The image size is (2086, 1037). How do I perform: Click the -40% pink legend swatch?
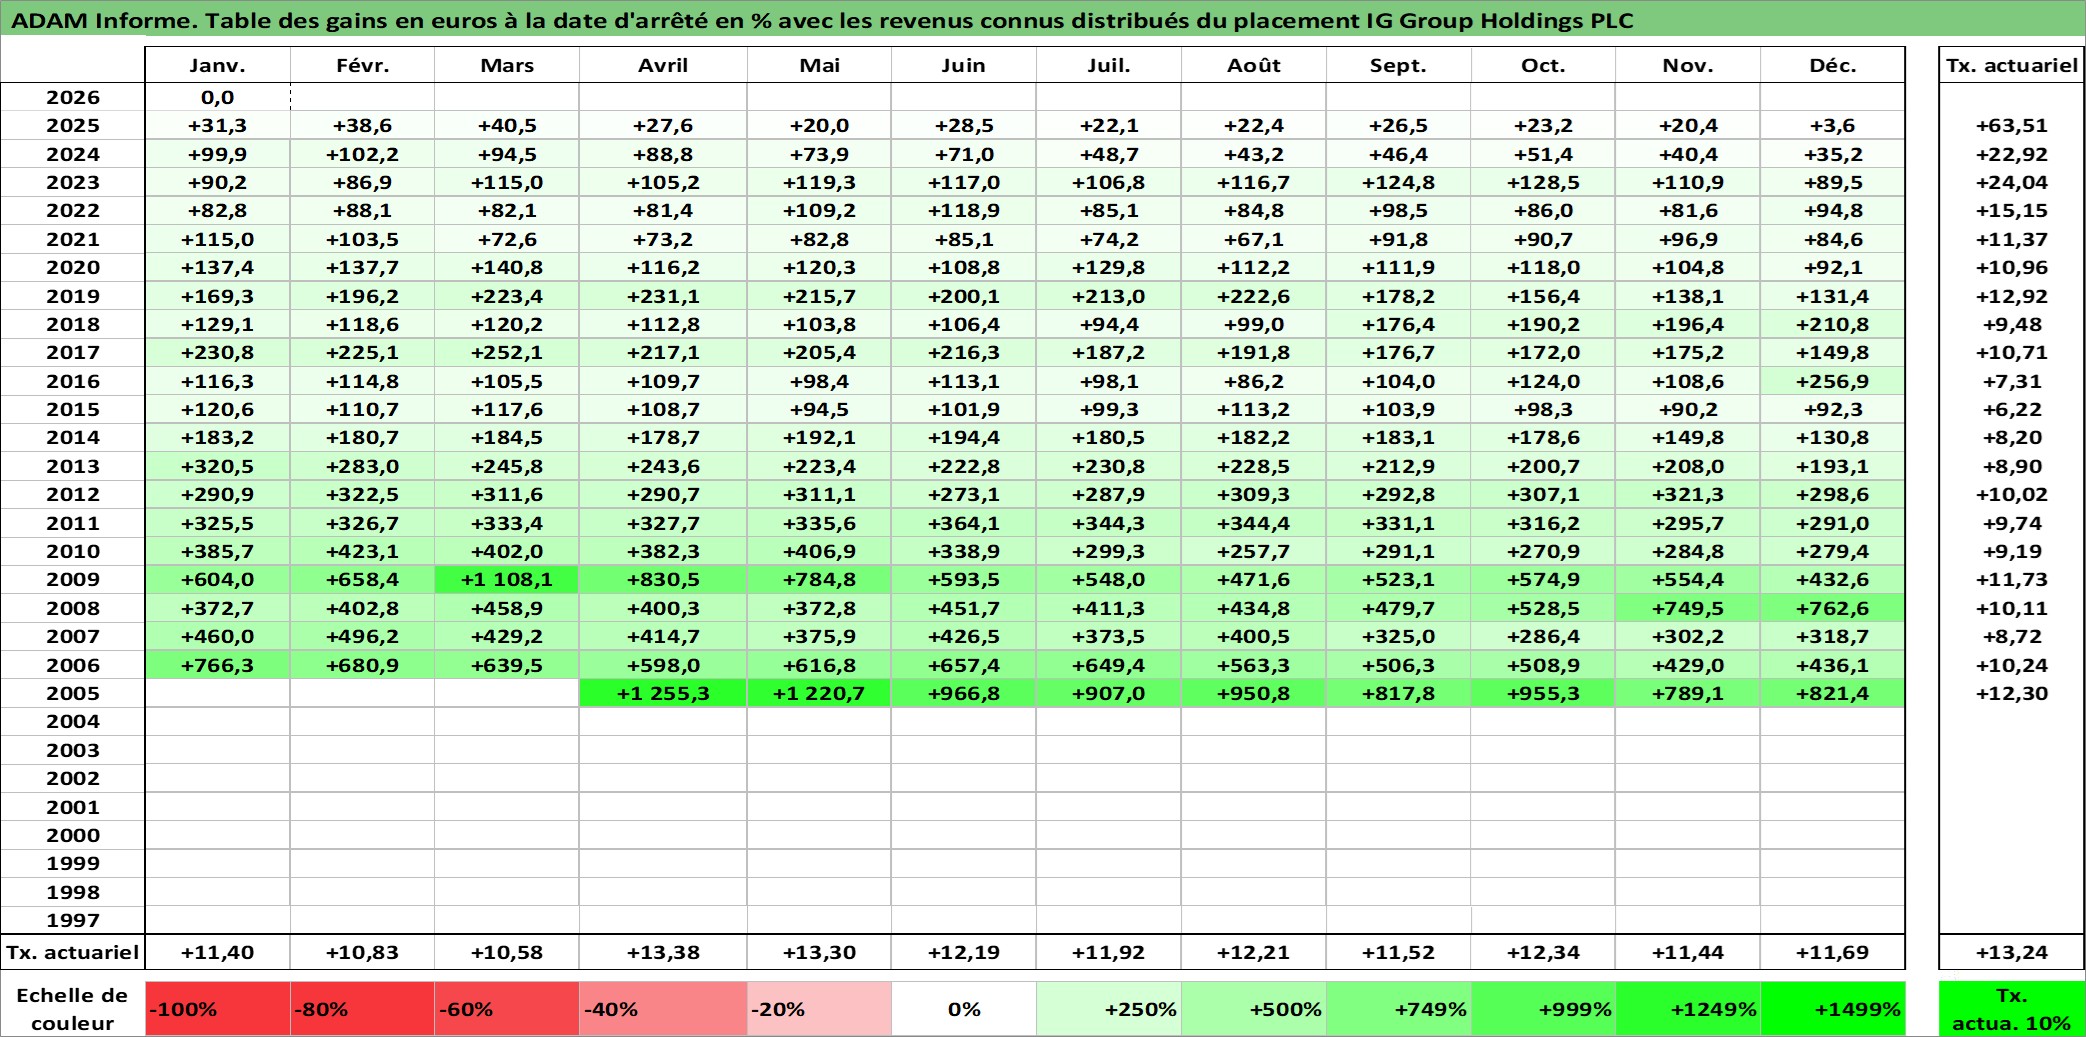(663, 1009)
